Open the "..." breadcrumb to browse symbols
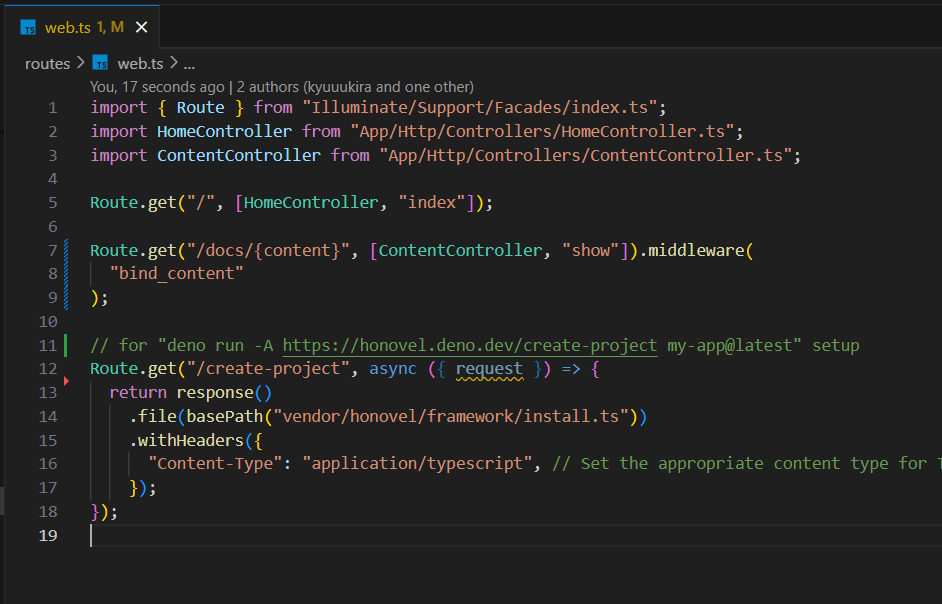Screen dimensions: 942x604 tap(188, 62)
